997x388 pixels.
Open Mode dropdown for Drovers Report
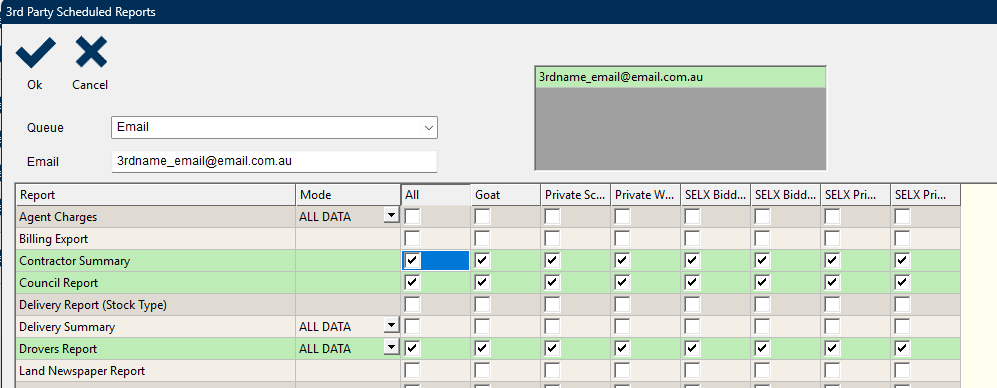point(392,348)
